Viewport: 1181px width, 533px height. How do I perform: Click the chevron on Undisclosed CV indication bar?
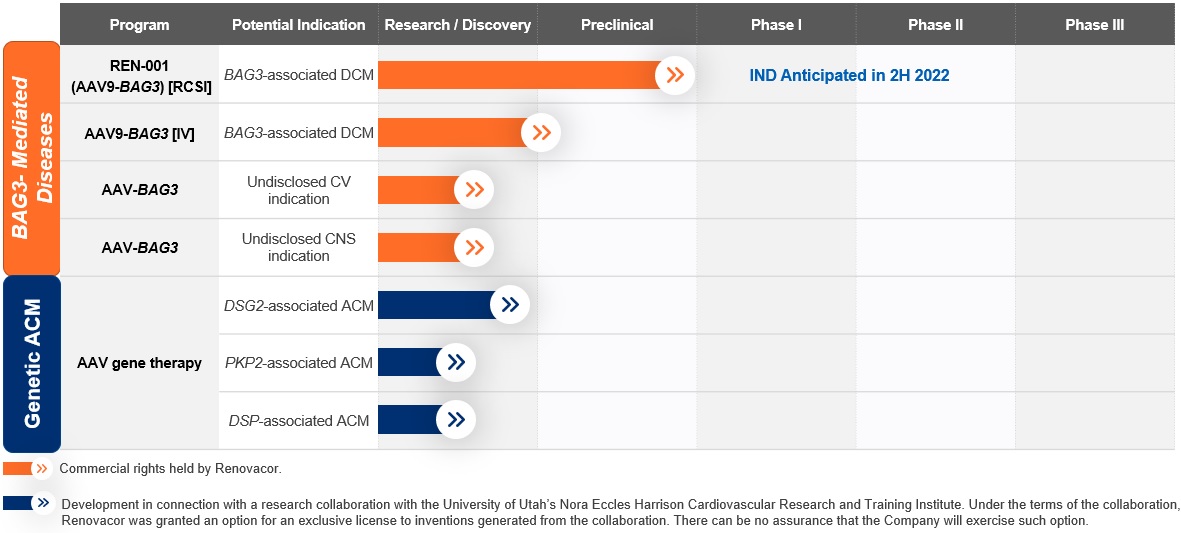tap(474, 190)
